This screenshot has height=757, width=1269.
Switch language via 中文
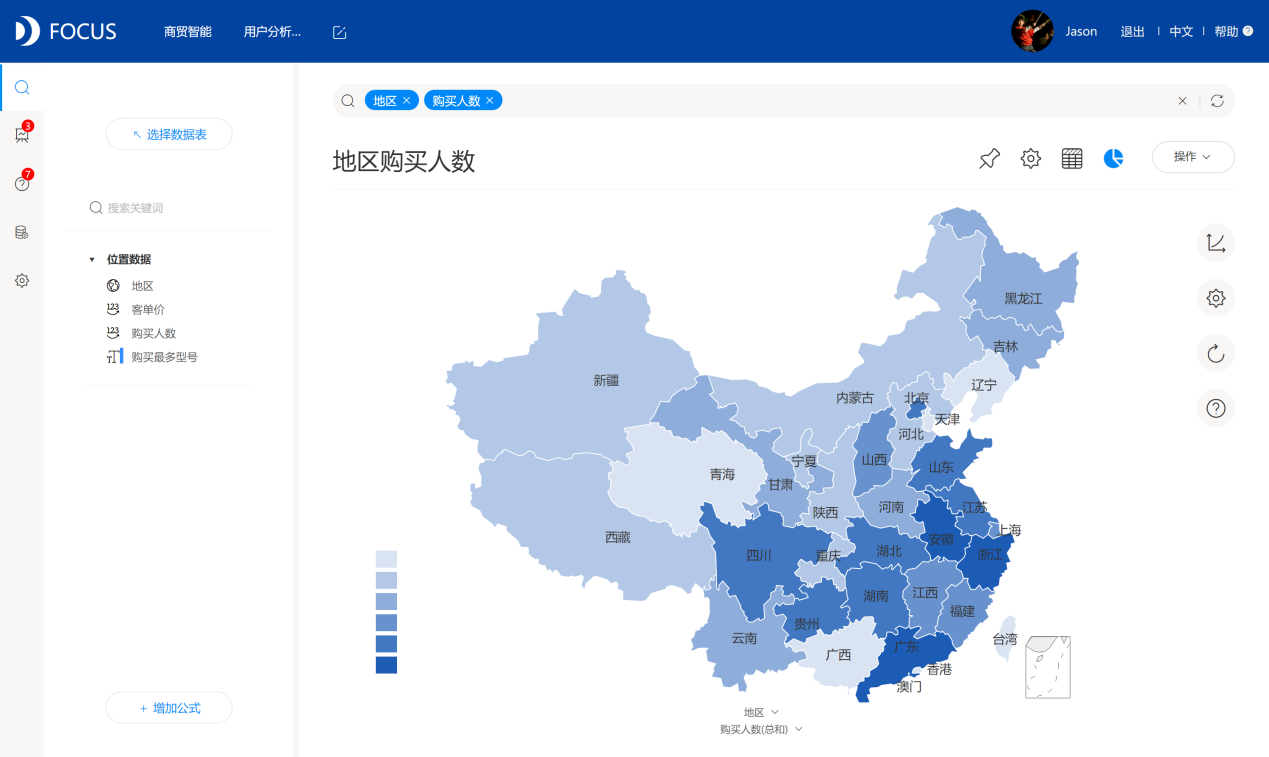(1181, 32)
